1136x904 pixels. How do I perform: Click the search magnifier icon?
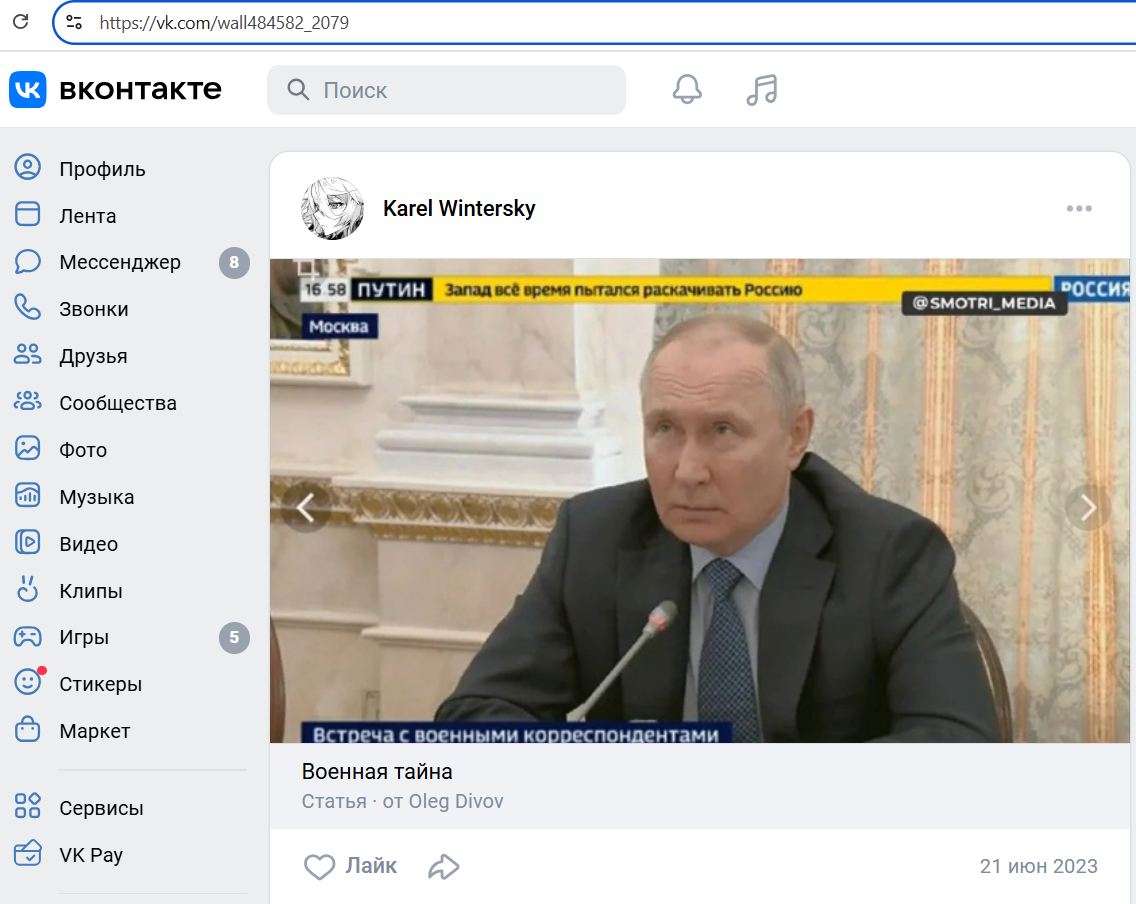pyautogui.click(x=298, y=90)
